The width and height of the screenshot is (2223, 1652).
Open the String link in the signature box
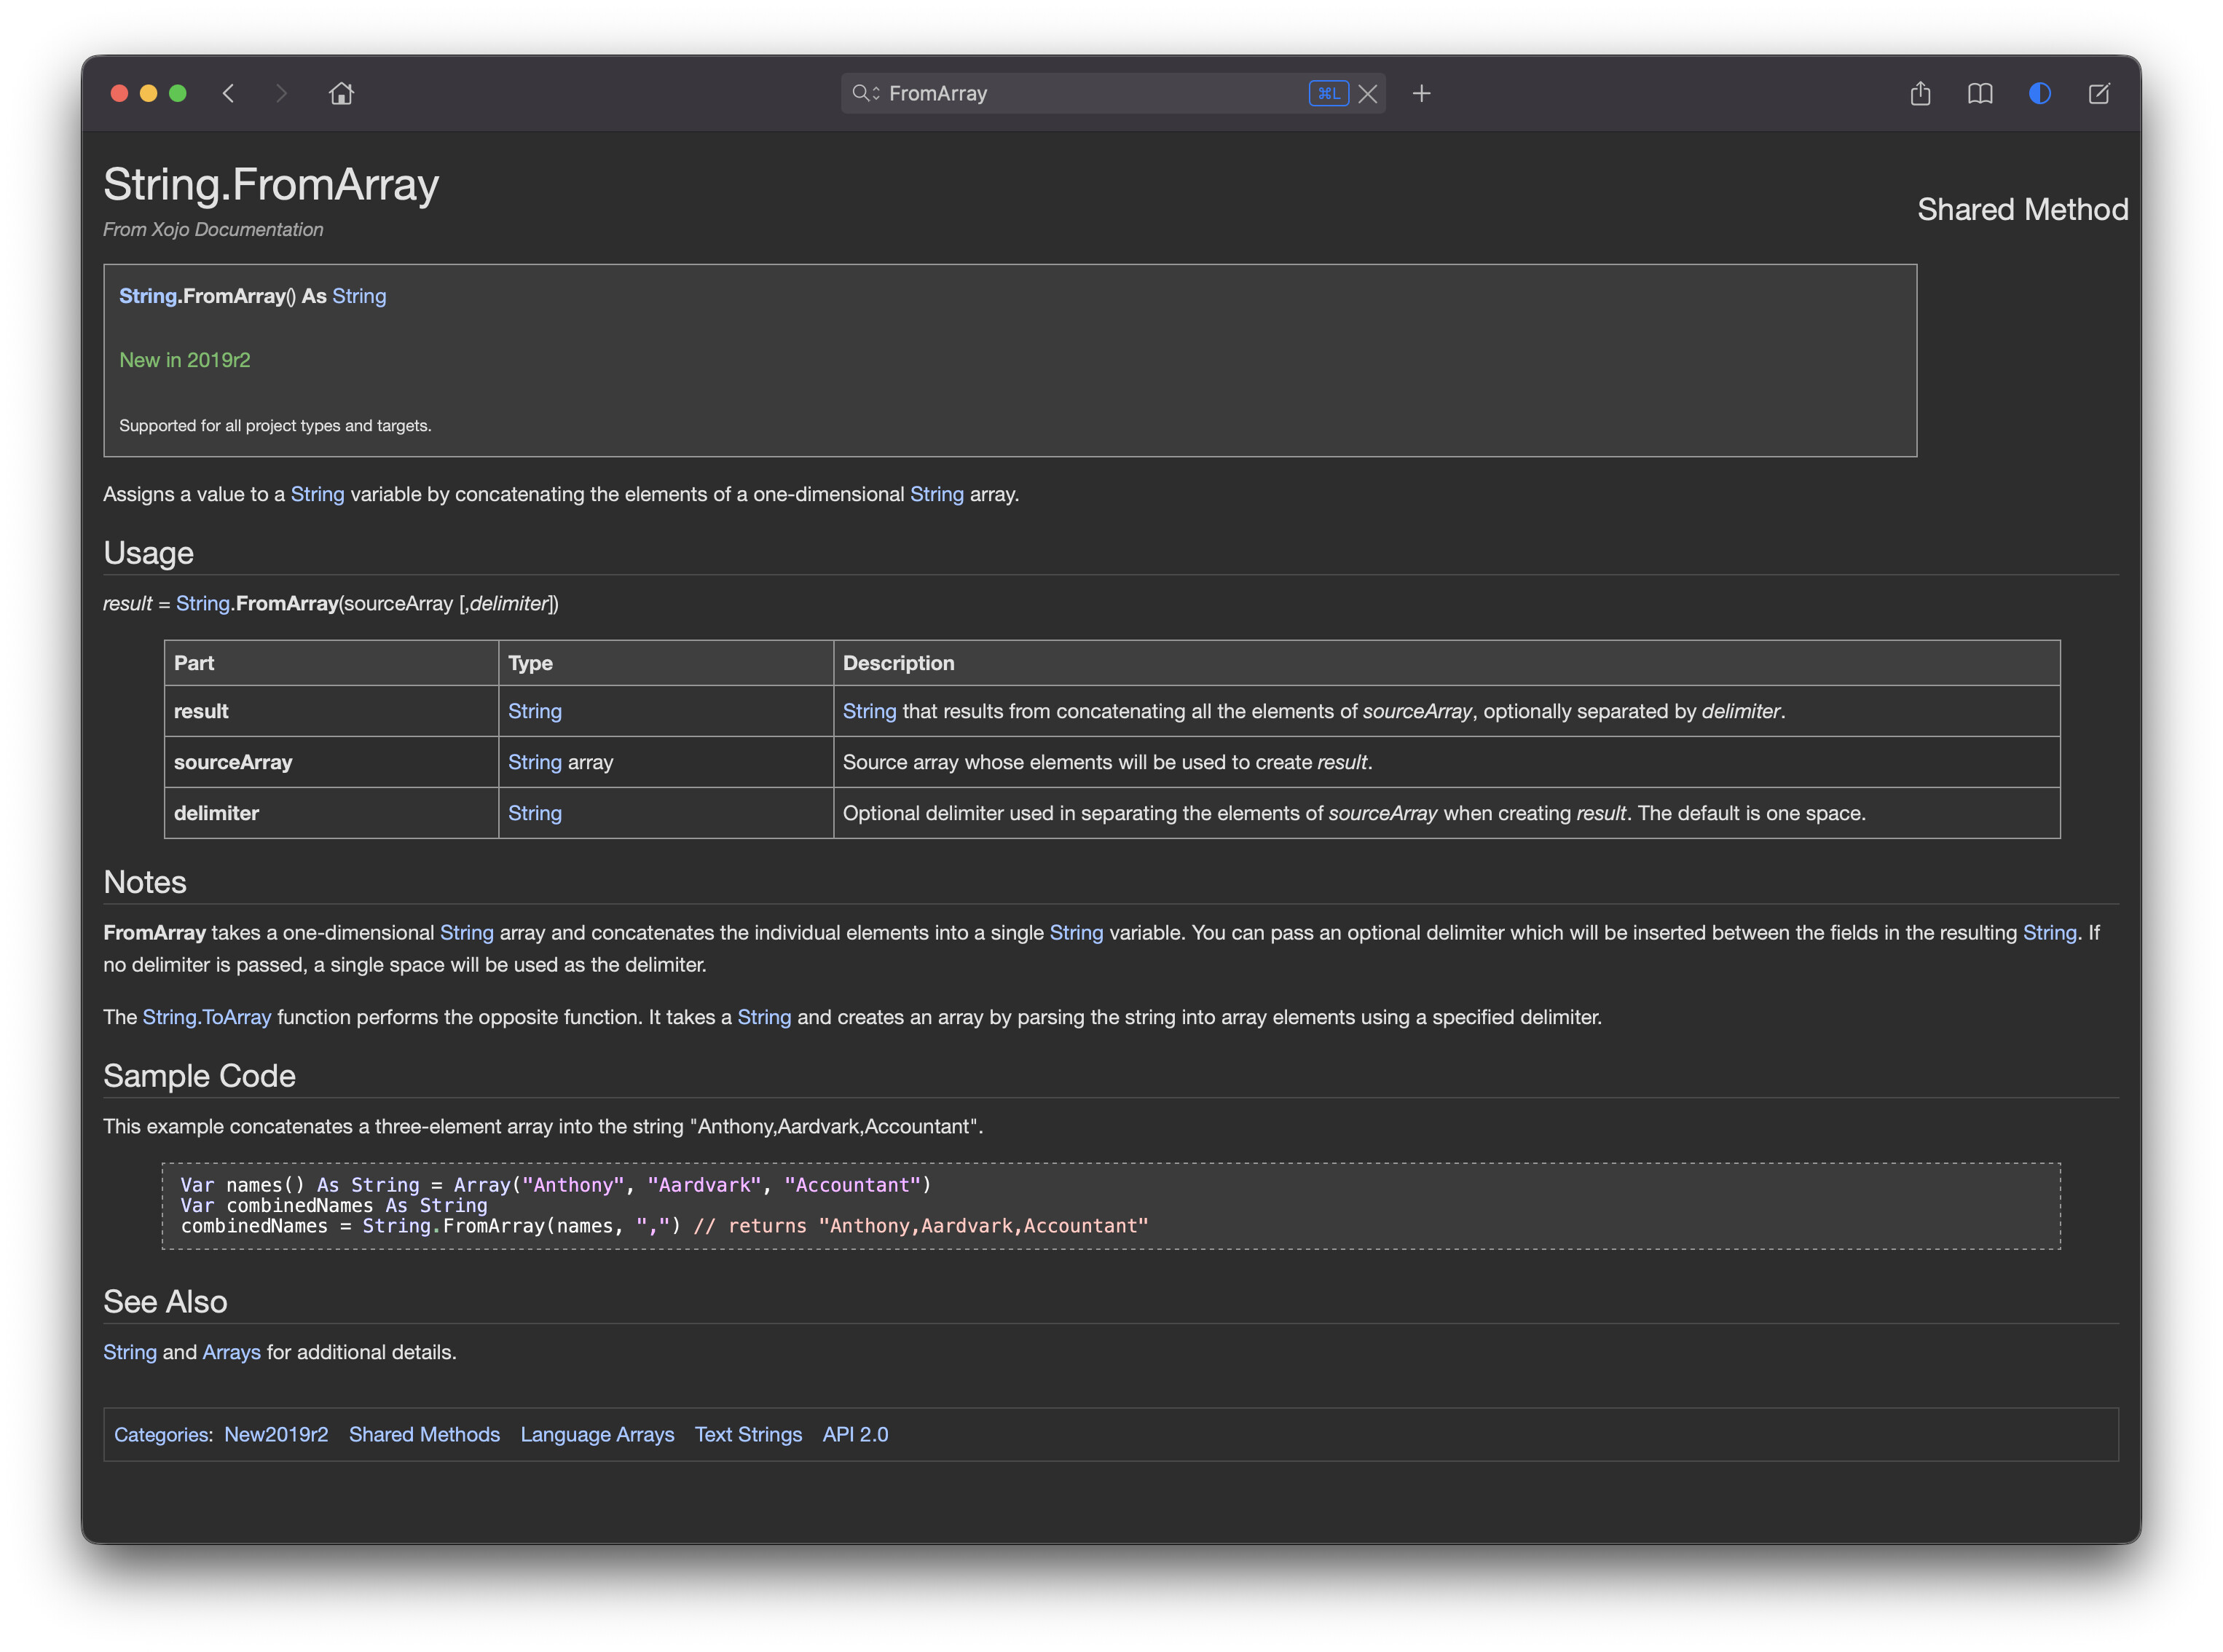pos(359,296)
